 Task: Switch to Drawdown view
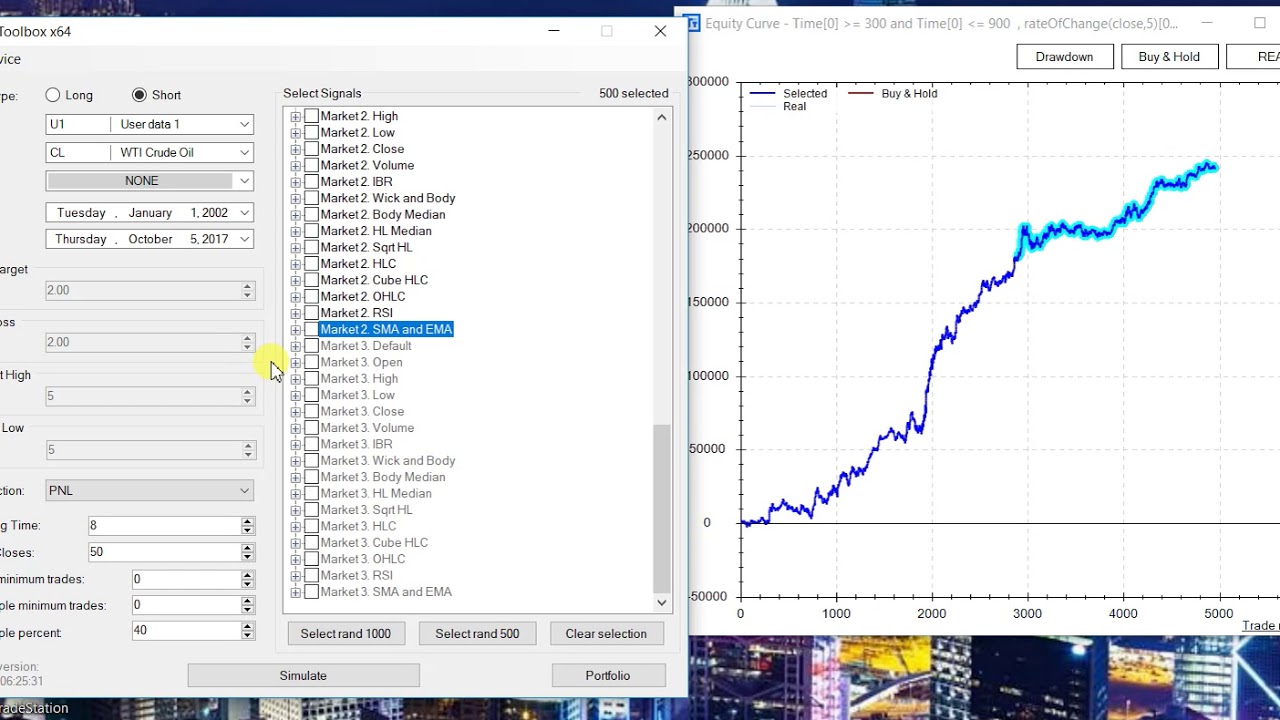(x=1064, y=57)
